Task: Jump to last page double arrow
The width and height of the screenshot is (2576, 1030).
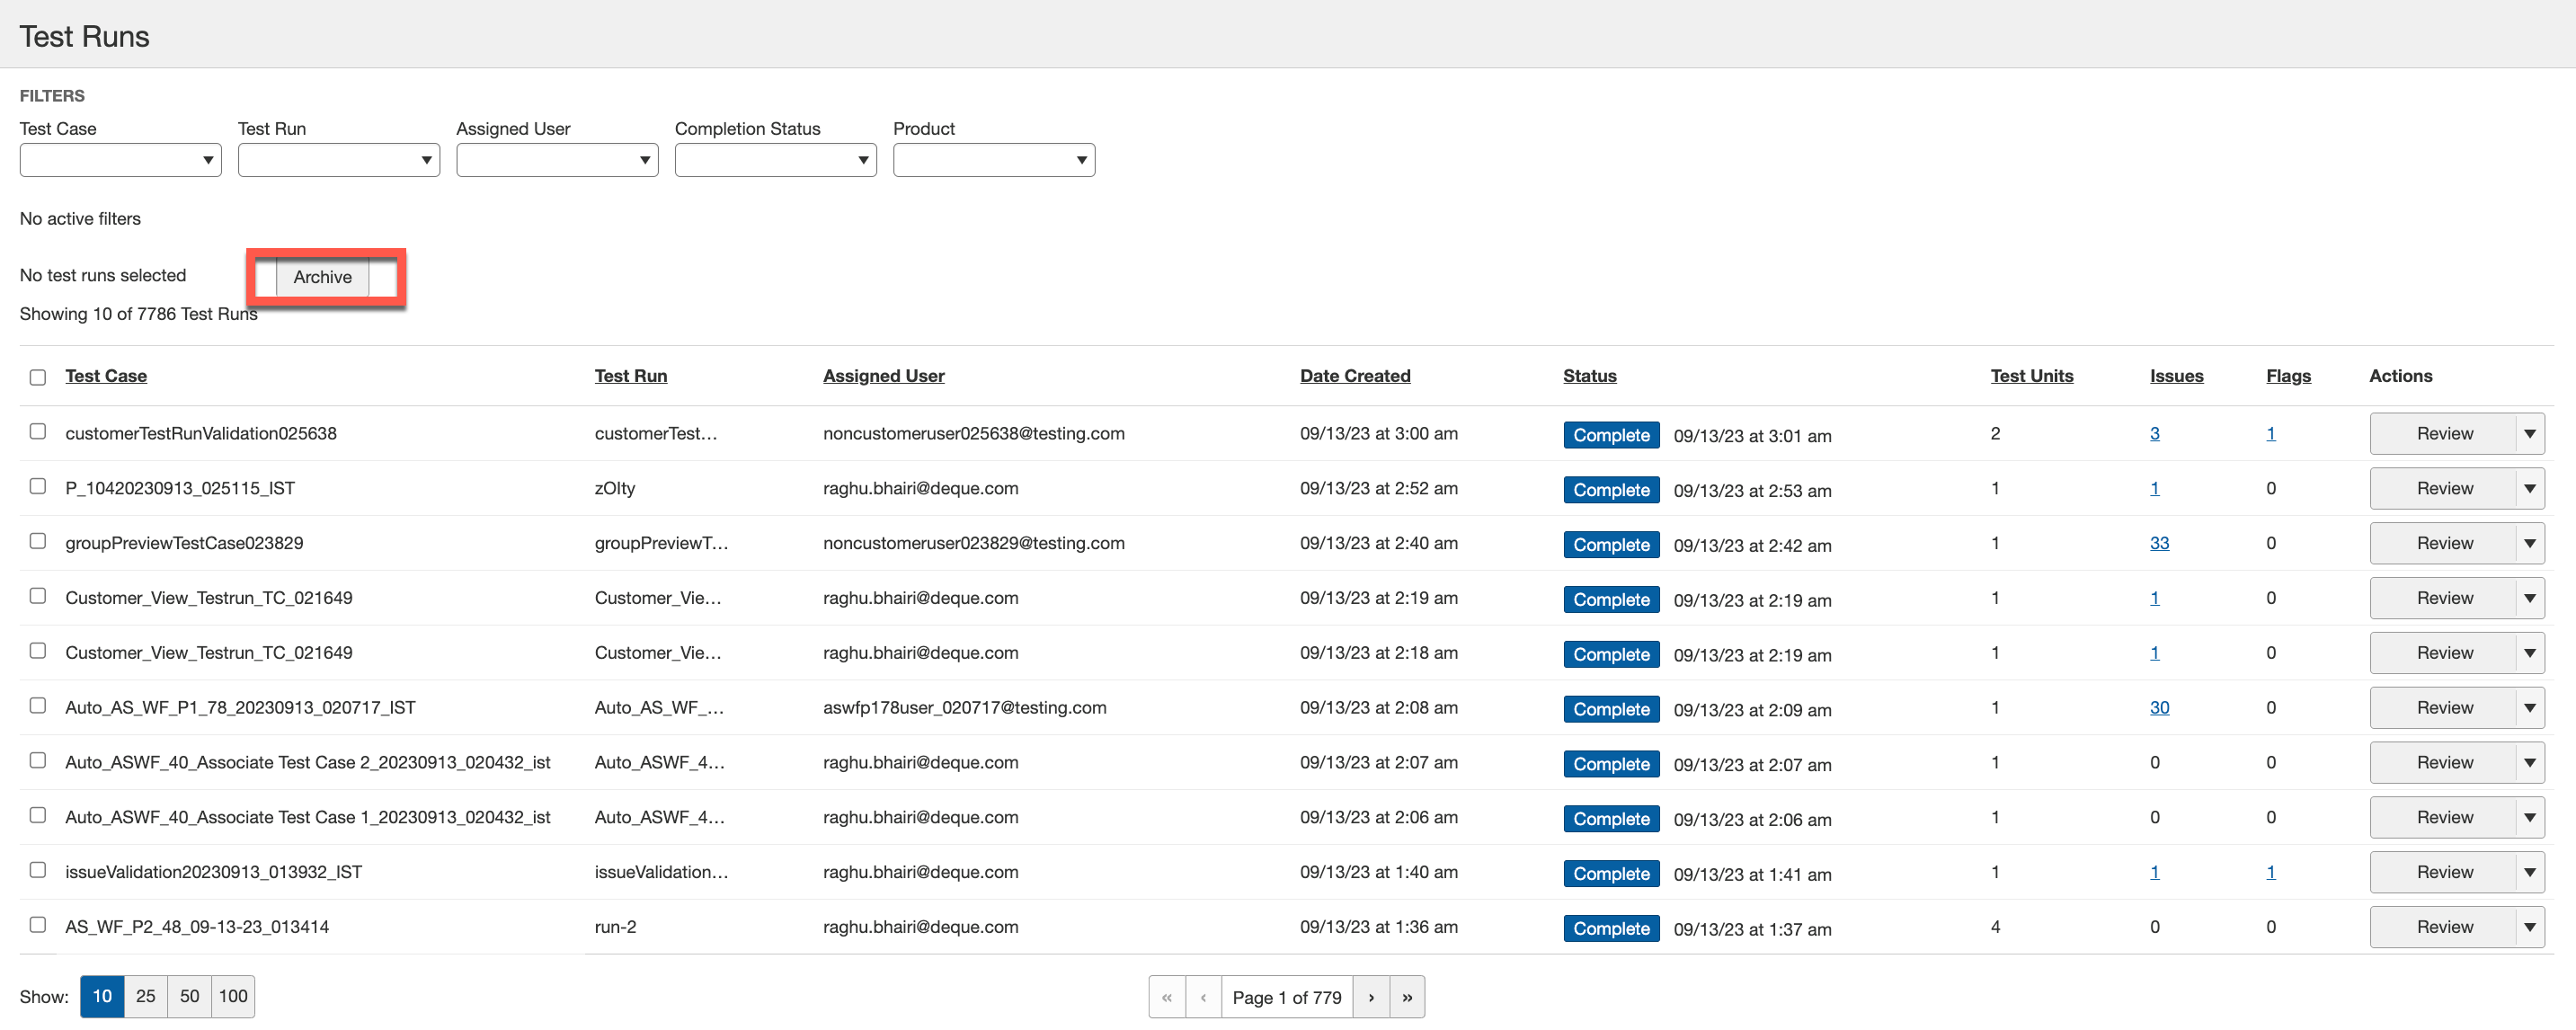Action: (1406, 997)
